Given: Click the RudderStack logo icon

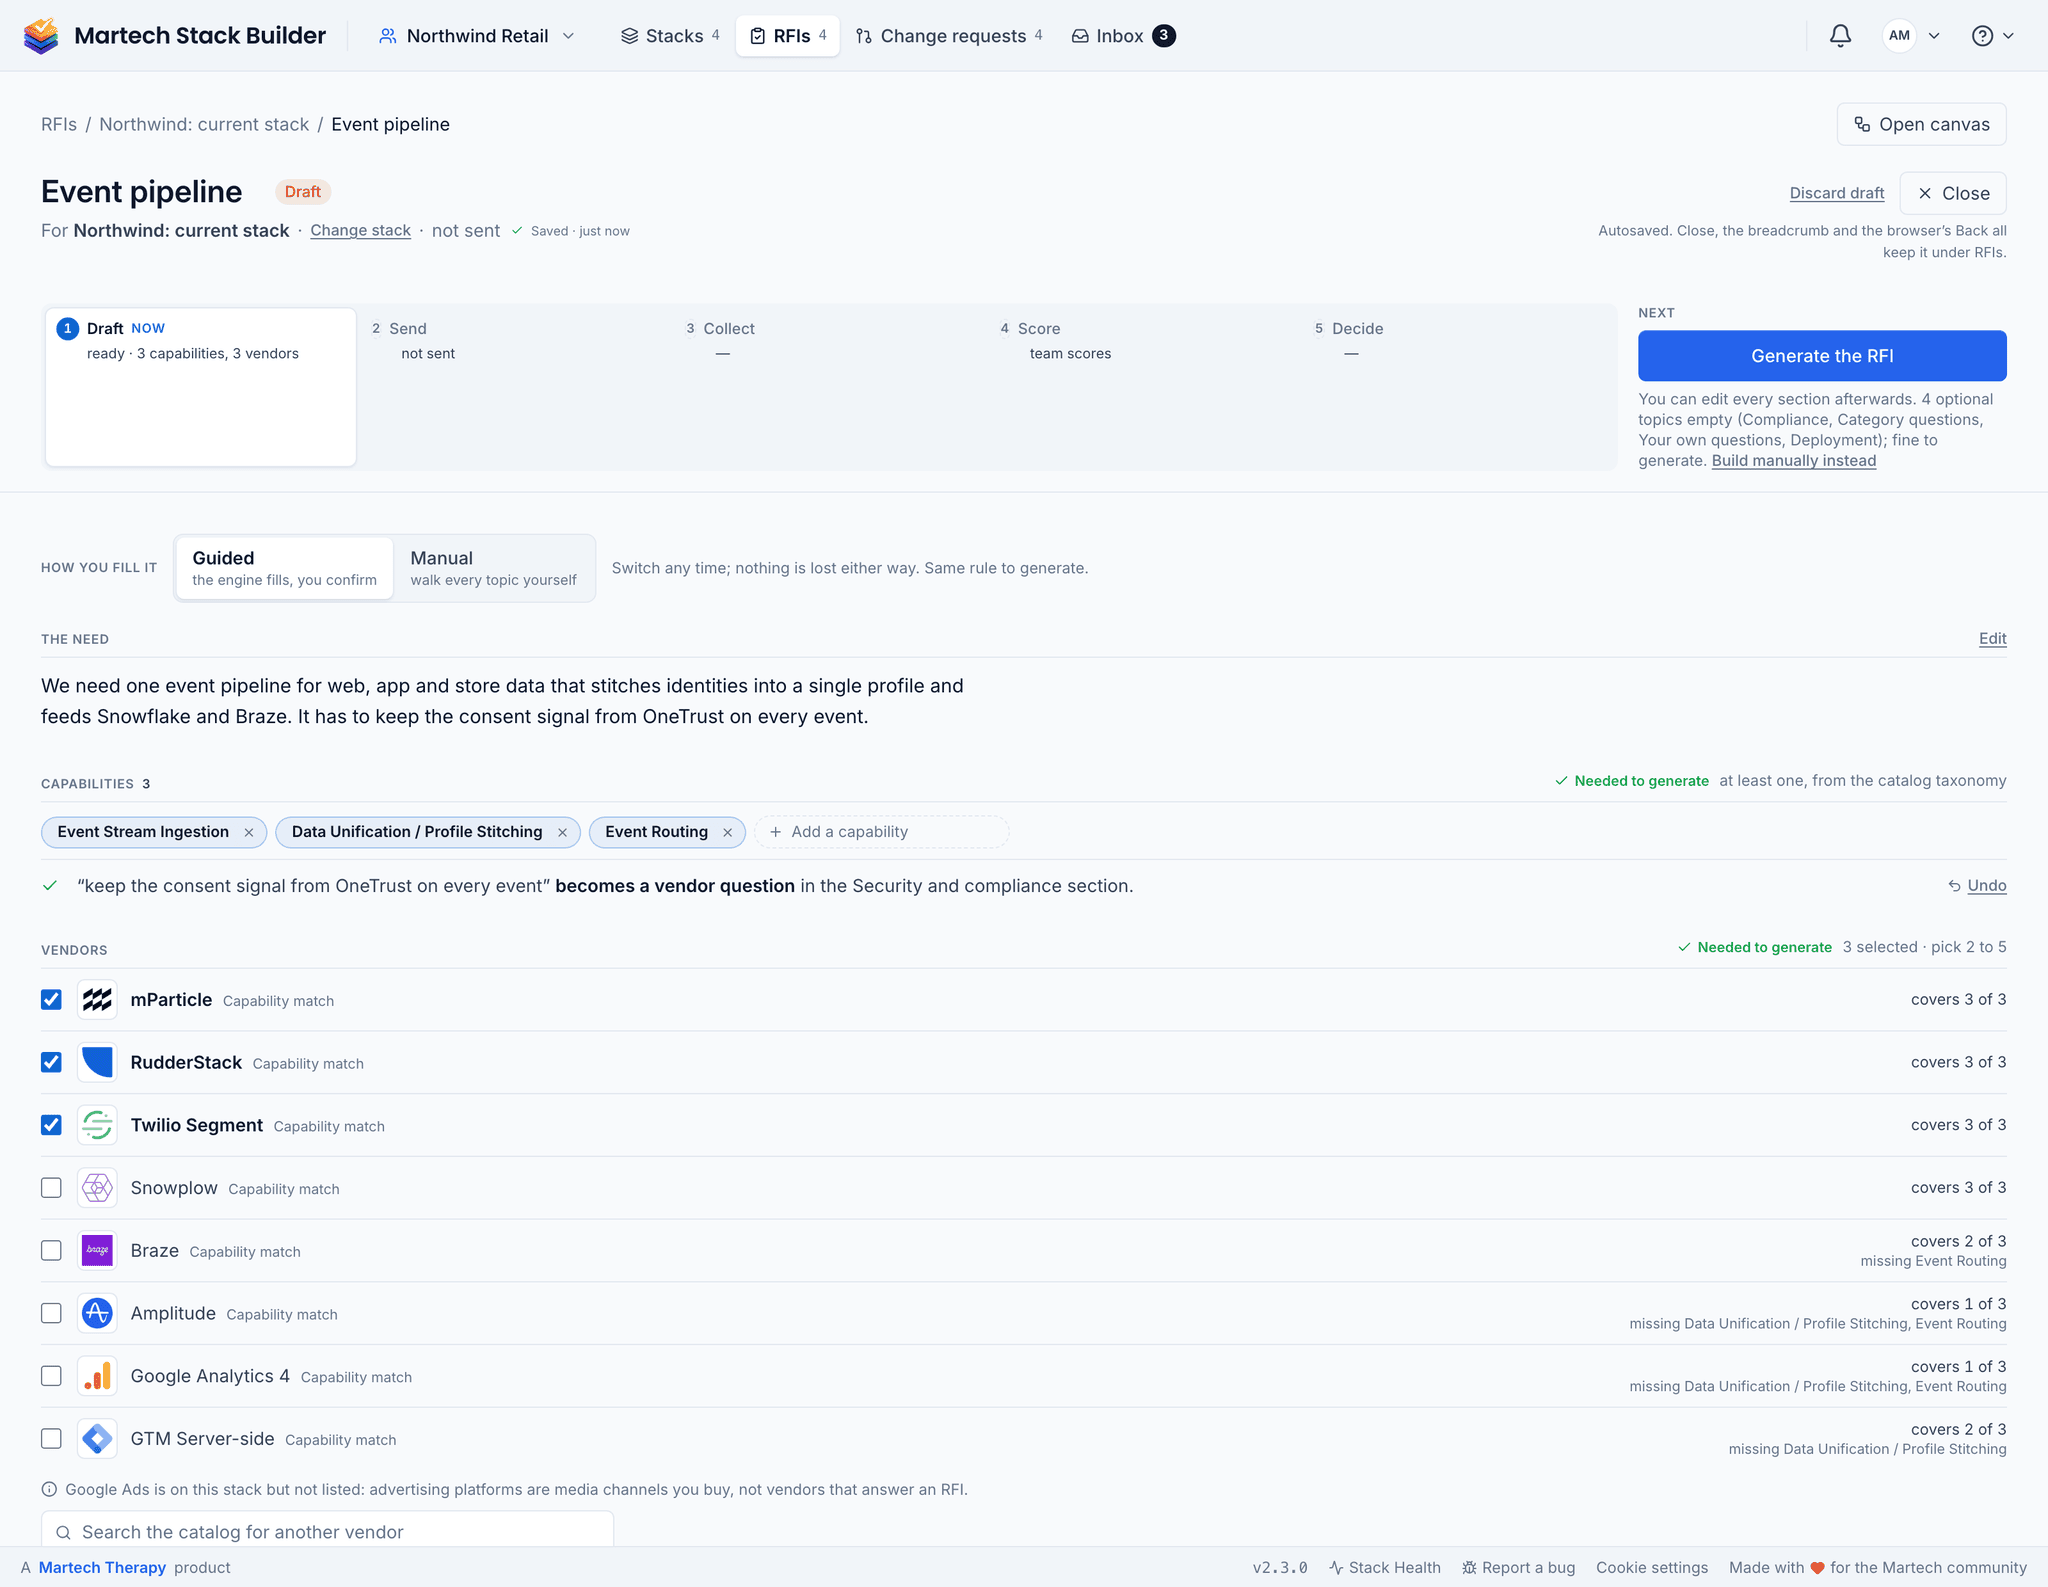Looking at the screenshot, I should [97, 1062].
